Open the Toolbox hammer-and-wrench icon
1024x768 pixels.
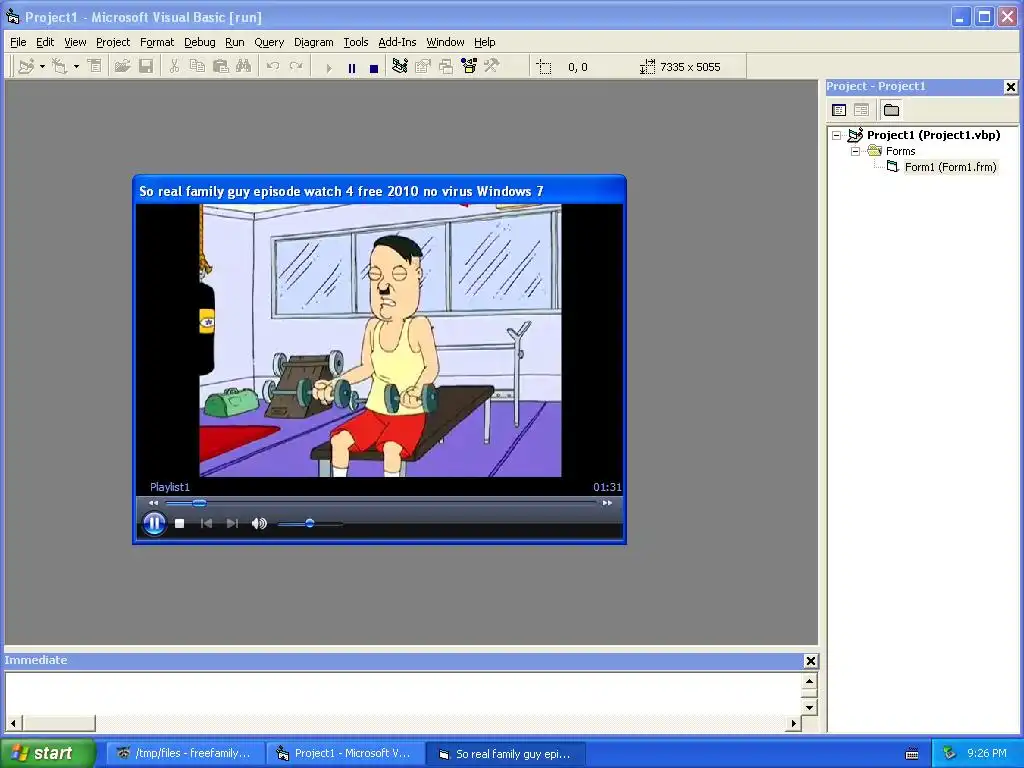(491, 67)
